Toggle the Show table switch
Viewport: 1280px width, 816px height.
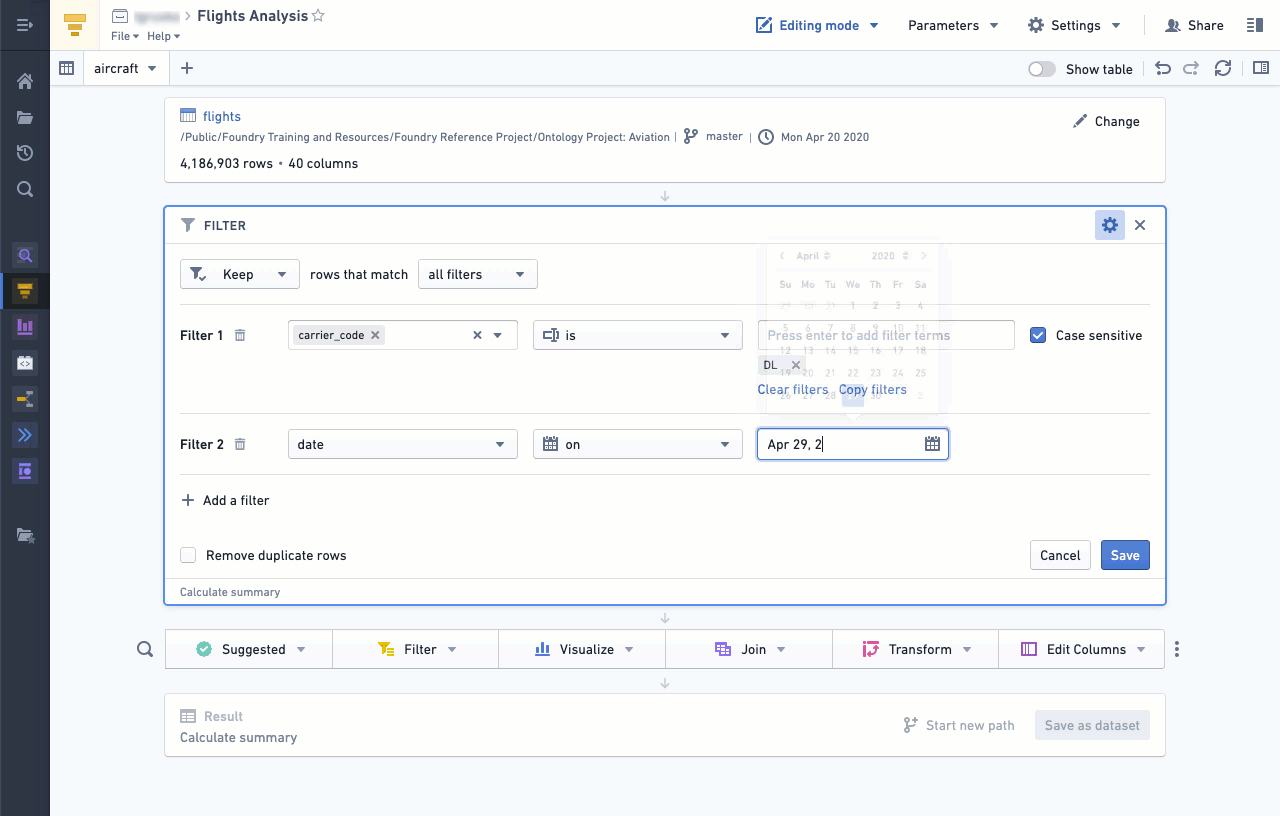point(1042,69)
